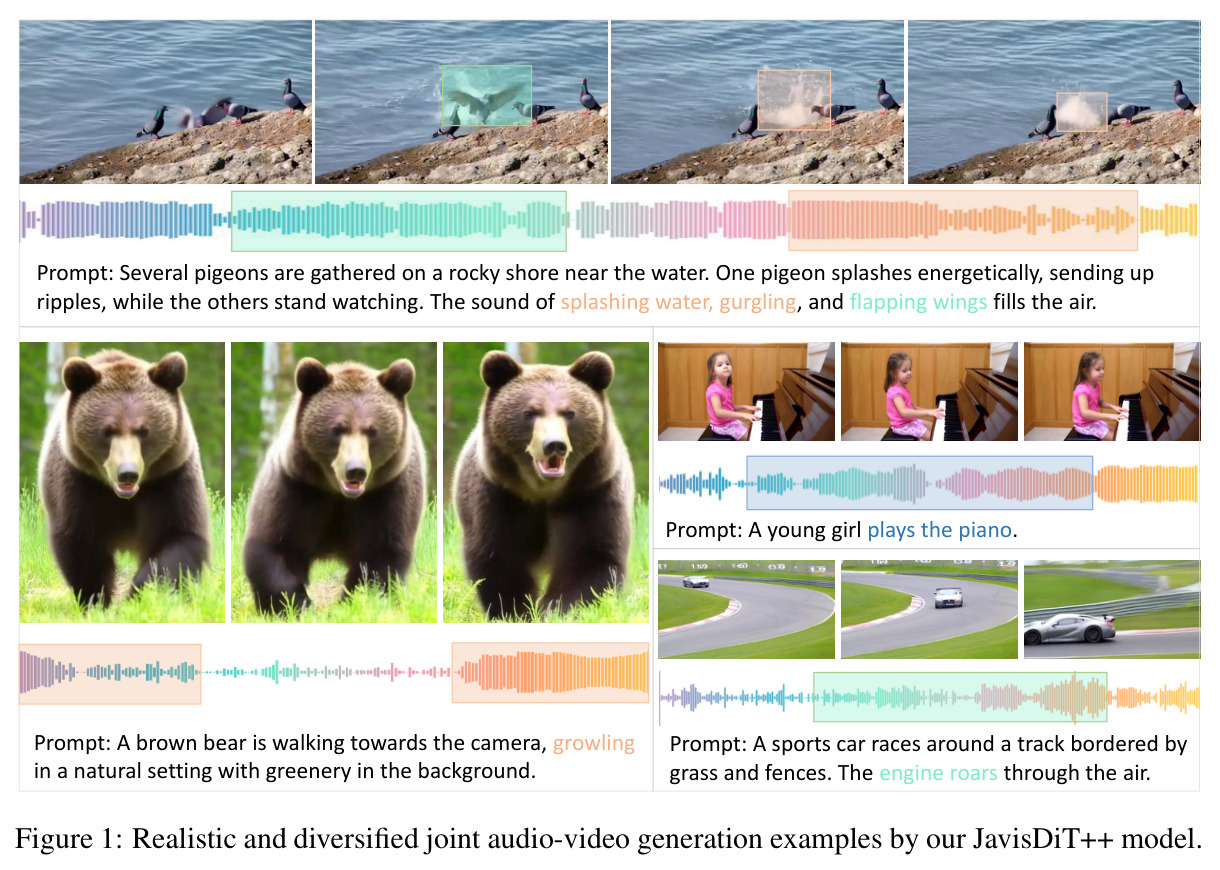Select green highlighted region of car waveform
This screenshot has height=870, width=1220.
tap(960, 697)
